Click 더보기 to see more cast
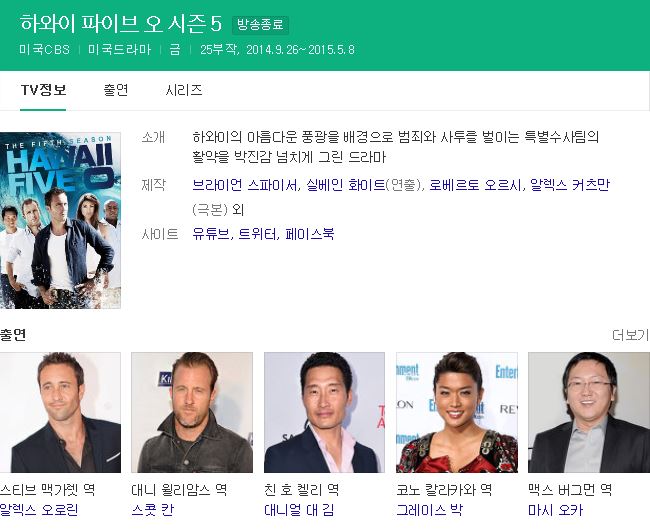This screenshot has height=532, width=650. click(631, 335)
